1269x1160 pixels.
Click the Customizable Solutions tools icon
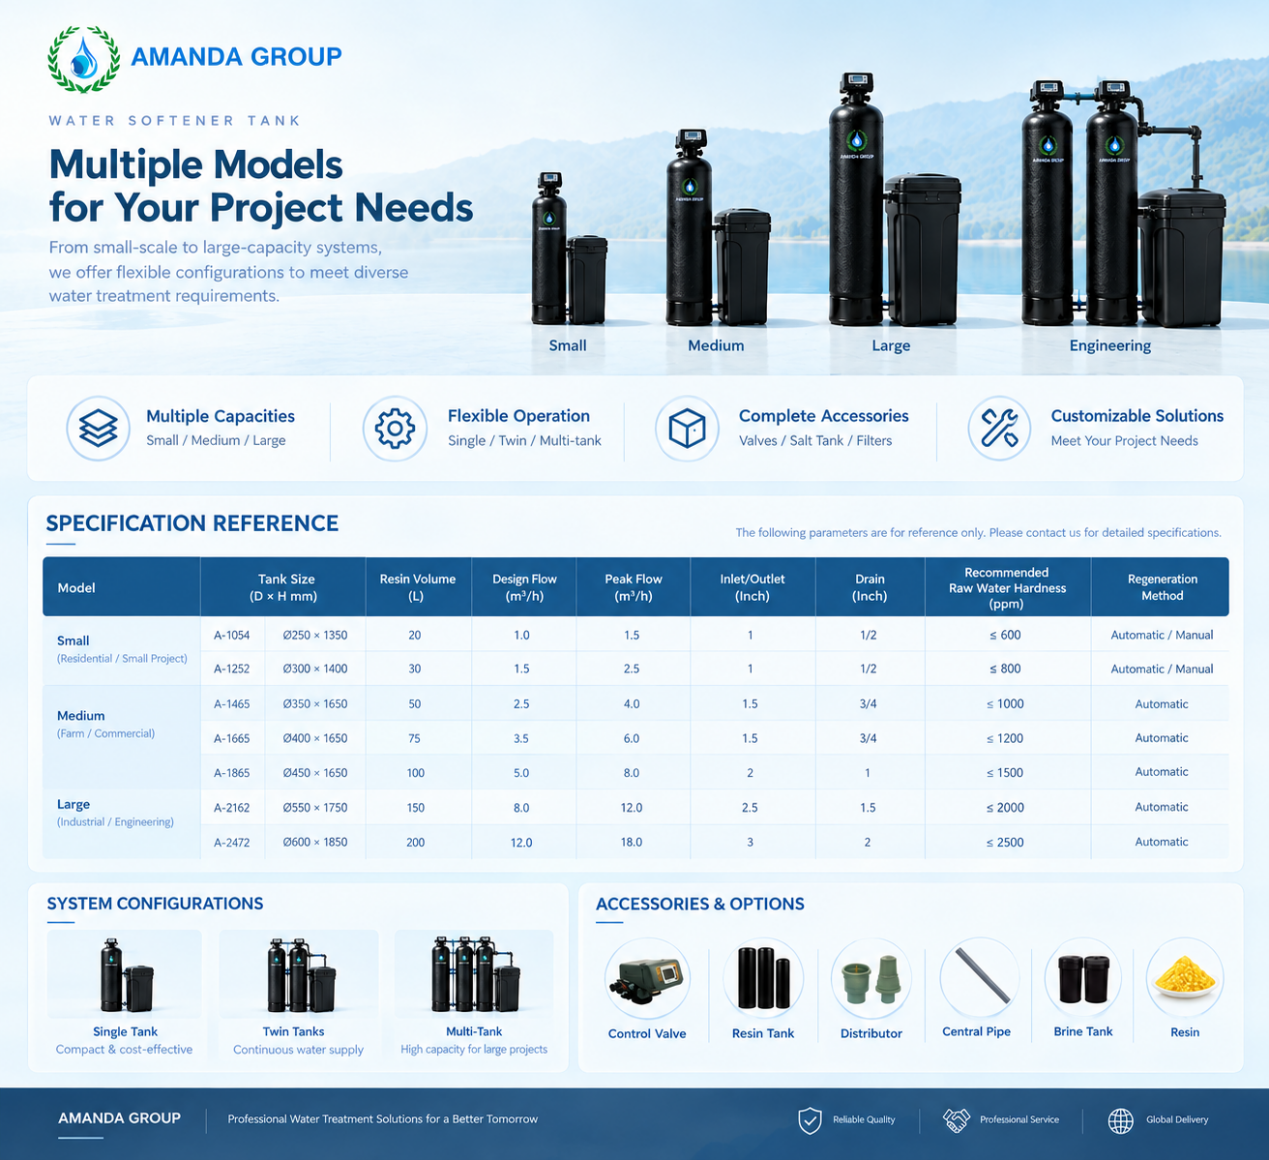coord(999,428)
